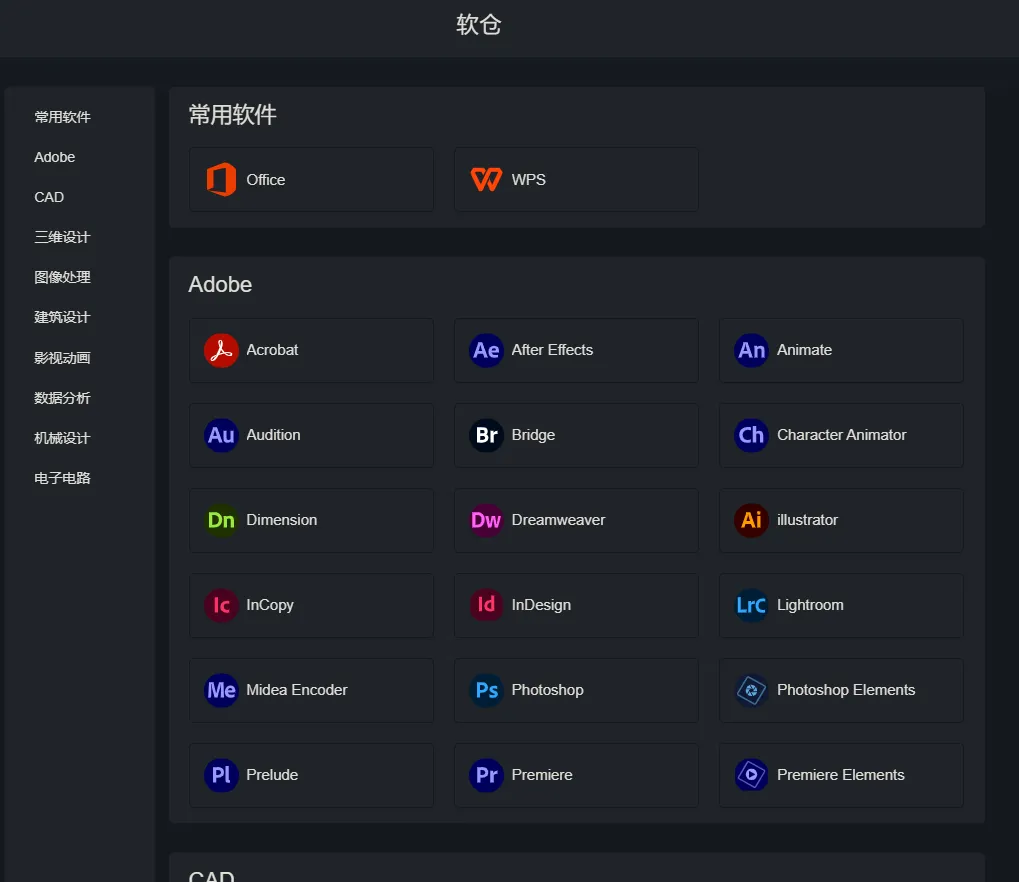1019x882 pixels.
Task: Click the Photoshop Ps icon
Action: (x=486, y=691)
